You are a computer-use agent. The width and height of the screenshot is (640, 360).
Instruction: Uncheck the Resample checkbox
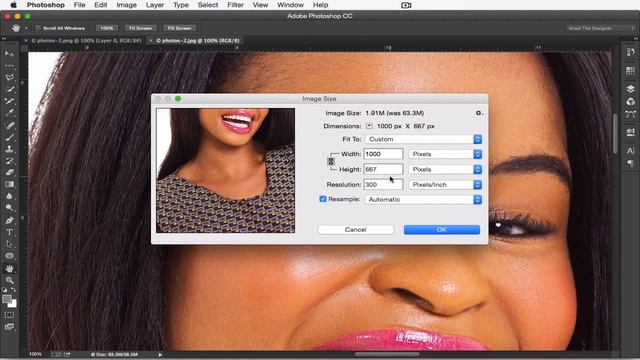click(323, 199)
